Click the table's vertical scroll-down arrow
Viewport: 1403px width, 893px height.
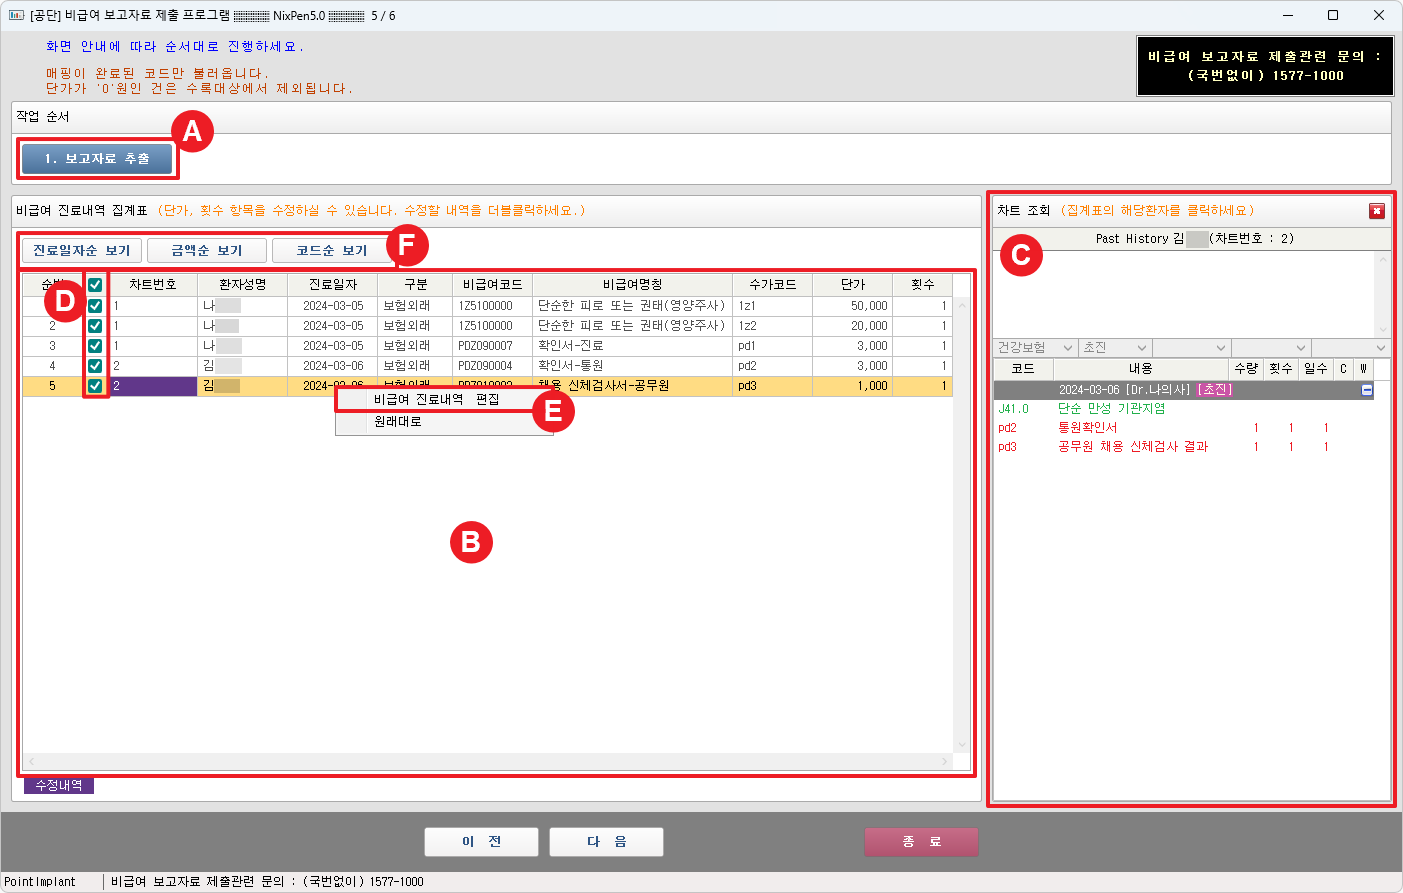[962, 745]
